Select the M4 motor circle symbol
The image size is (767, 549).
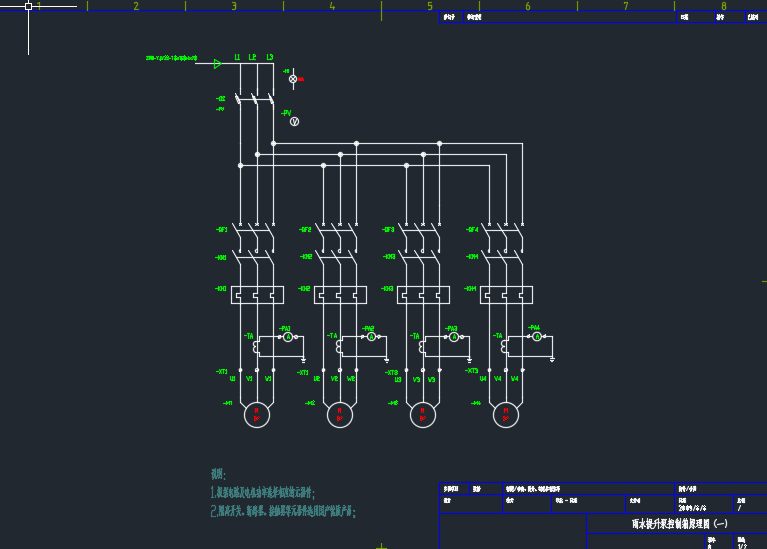click(x=507, y=415)
